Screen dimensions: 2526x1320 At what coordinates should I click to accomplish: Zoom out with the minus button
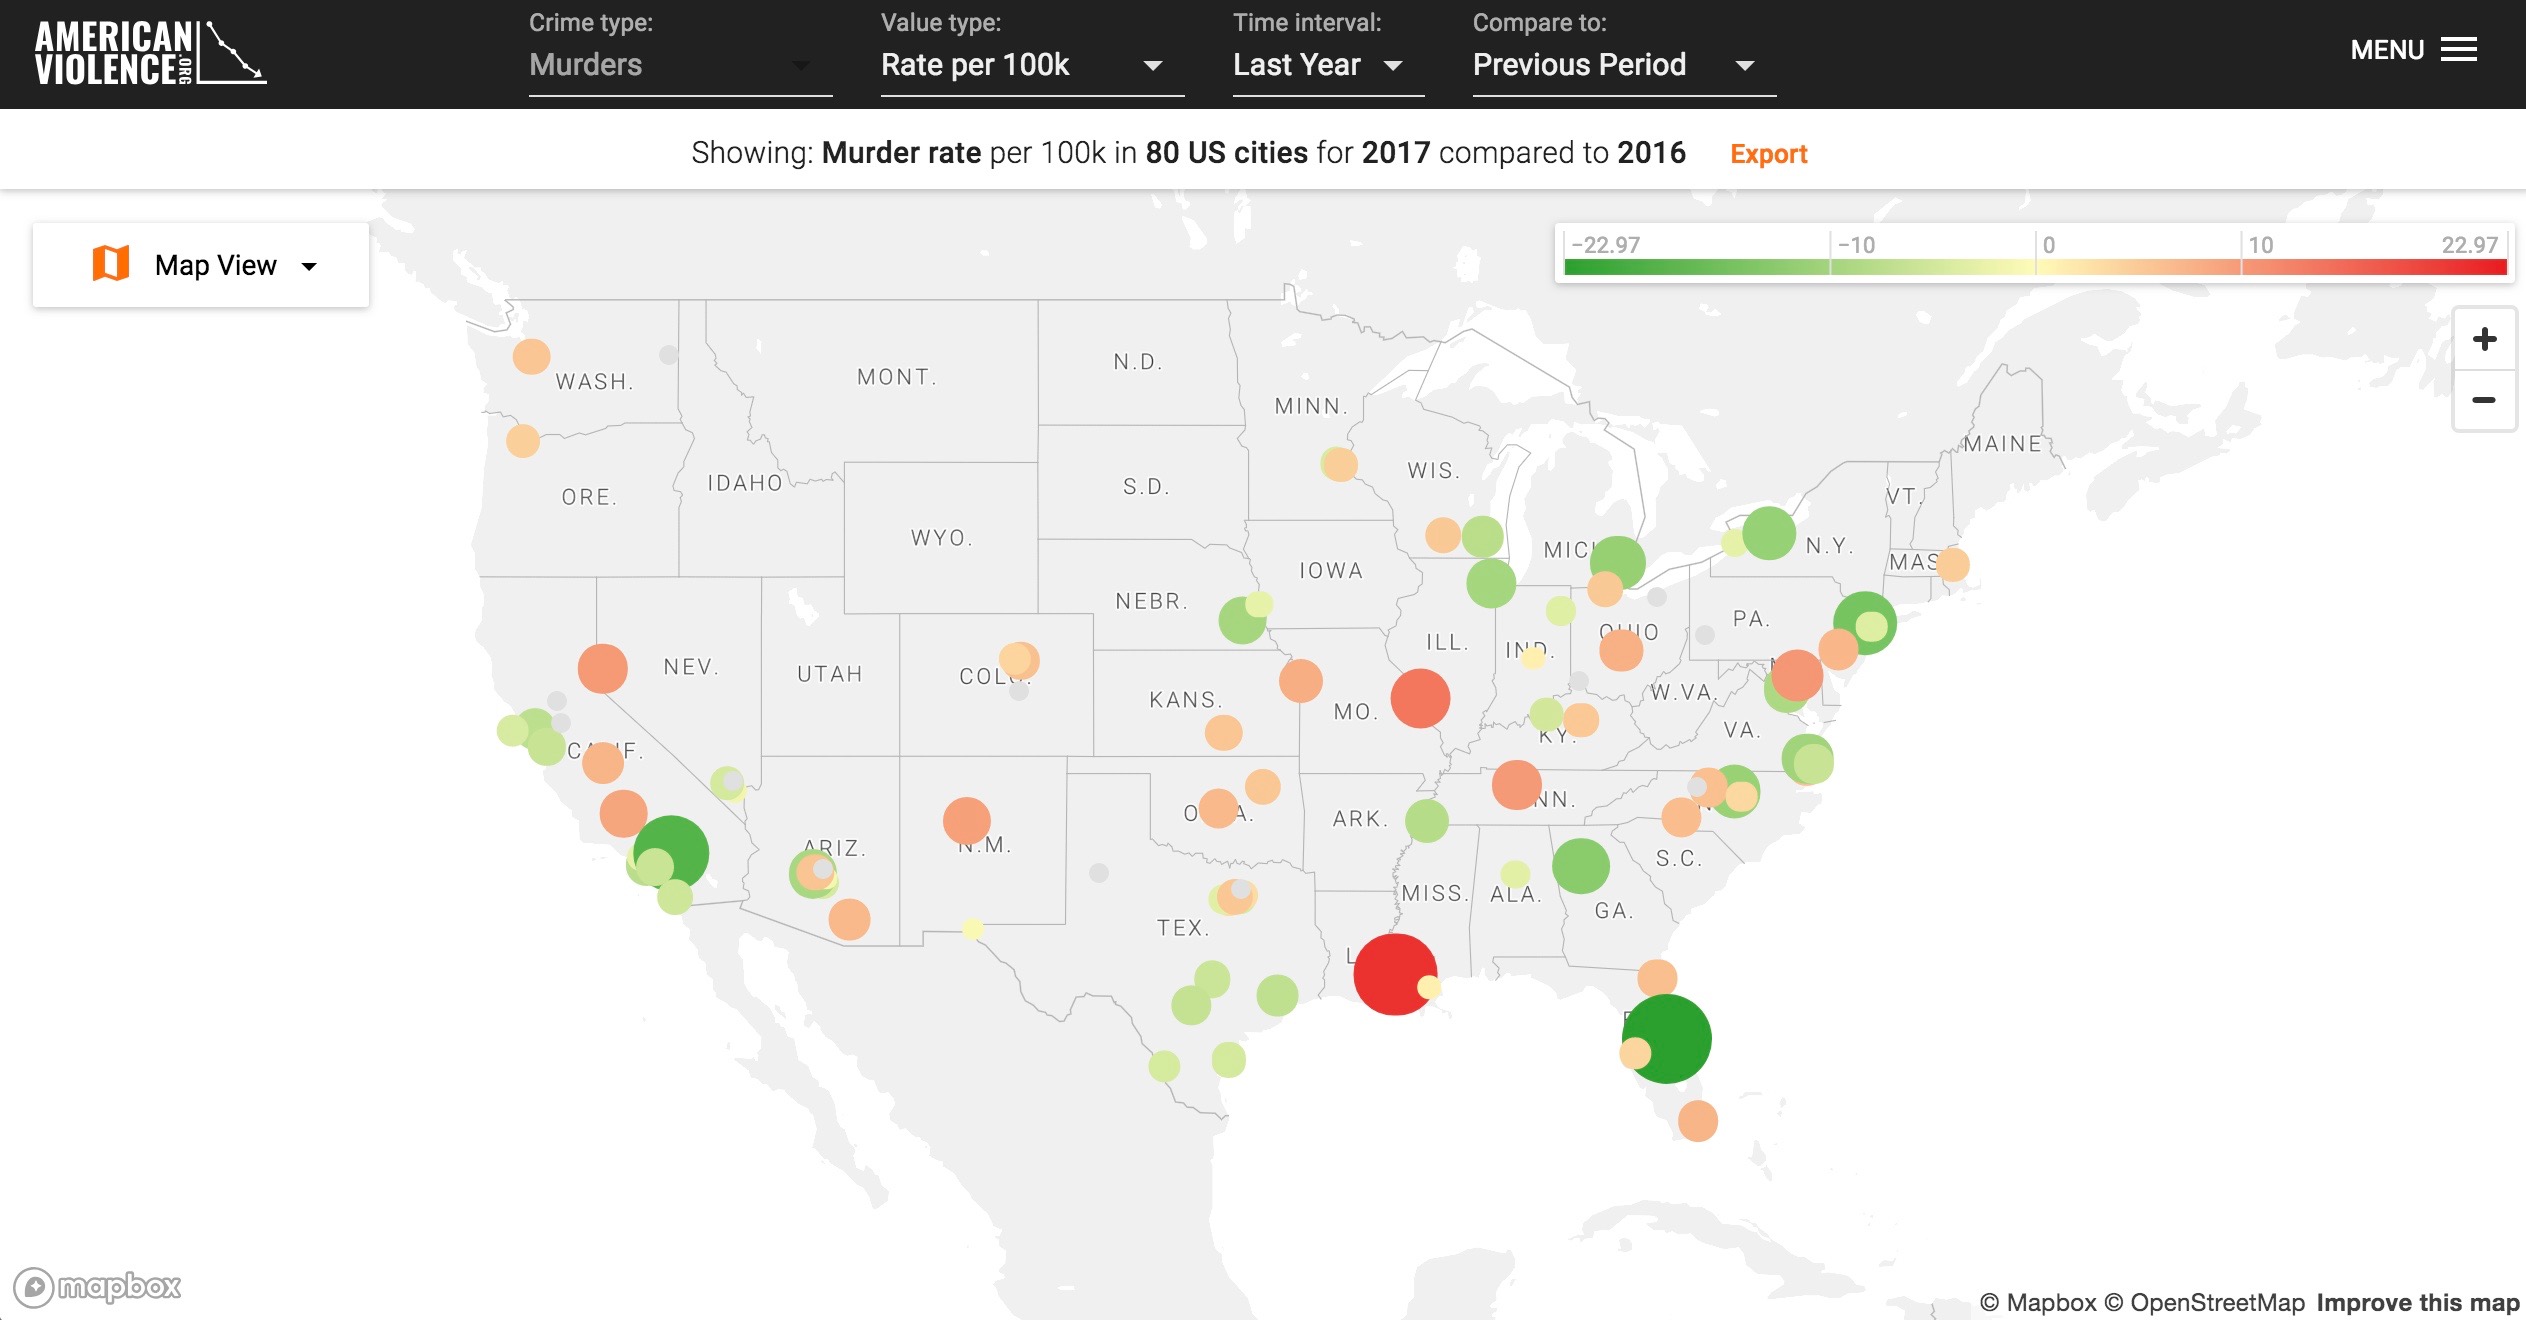(2484, 400)
